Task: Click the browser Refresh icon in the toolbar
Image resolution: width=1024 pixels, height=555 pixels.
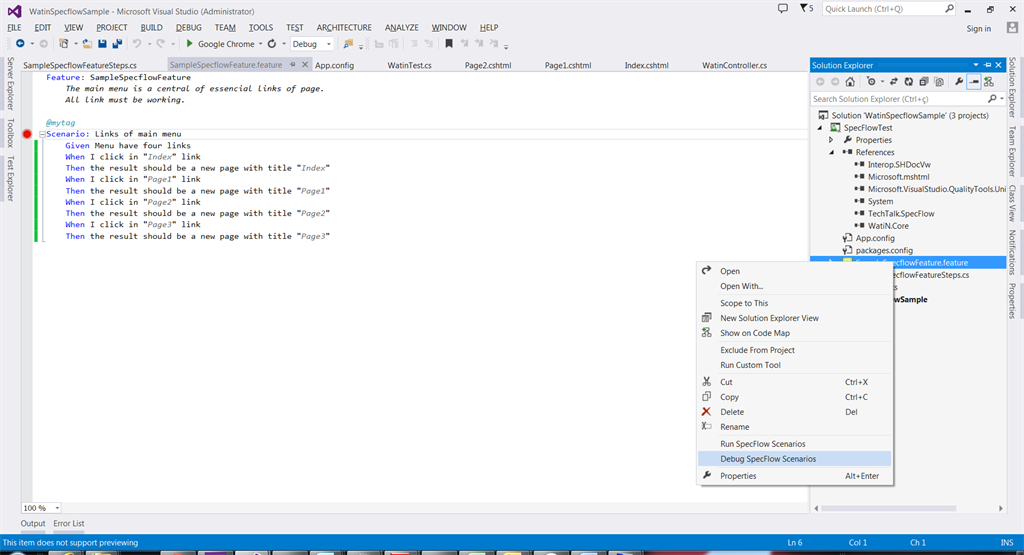Action: point(272,44)
